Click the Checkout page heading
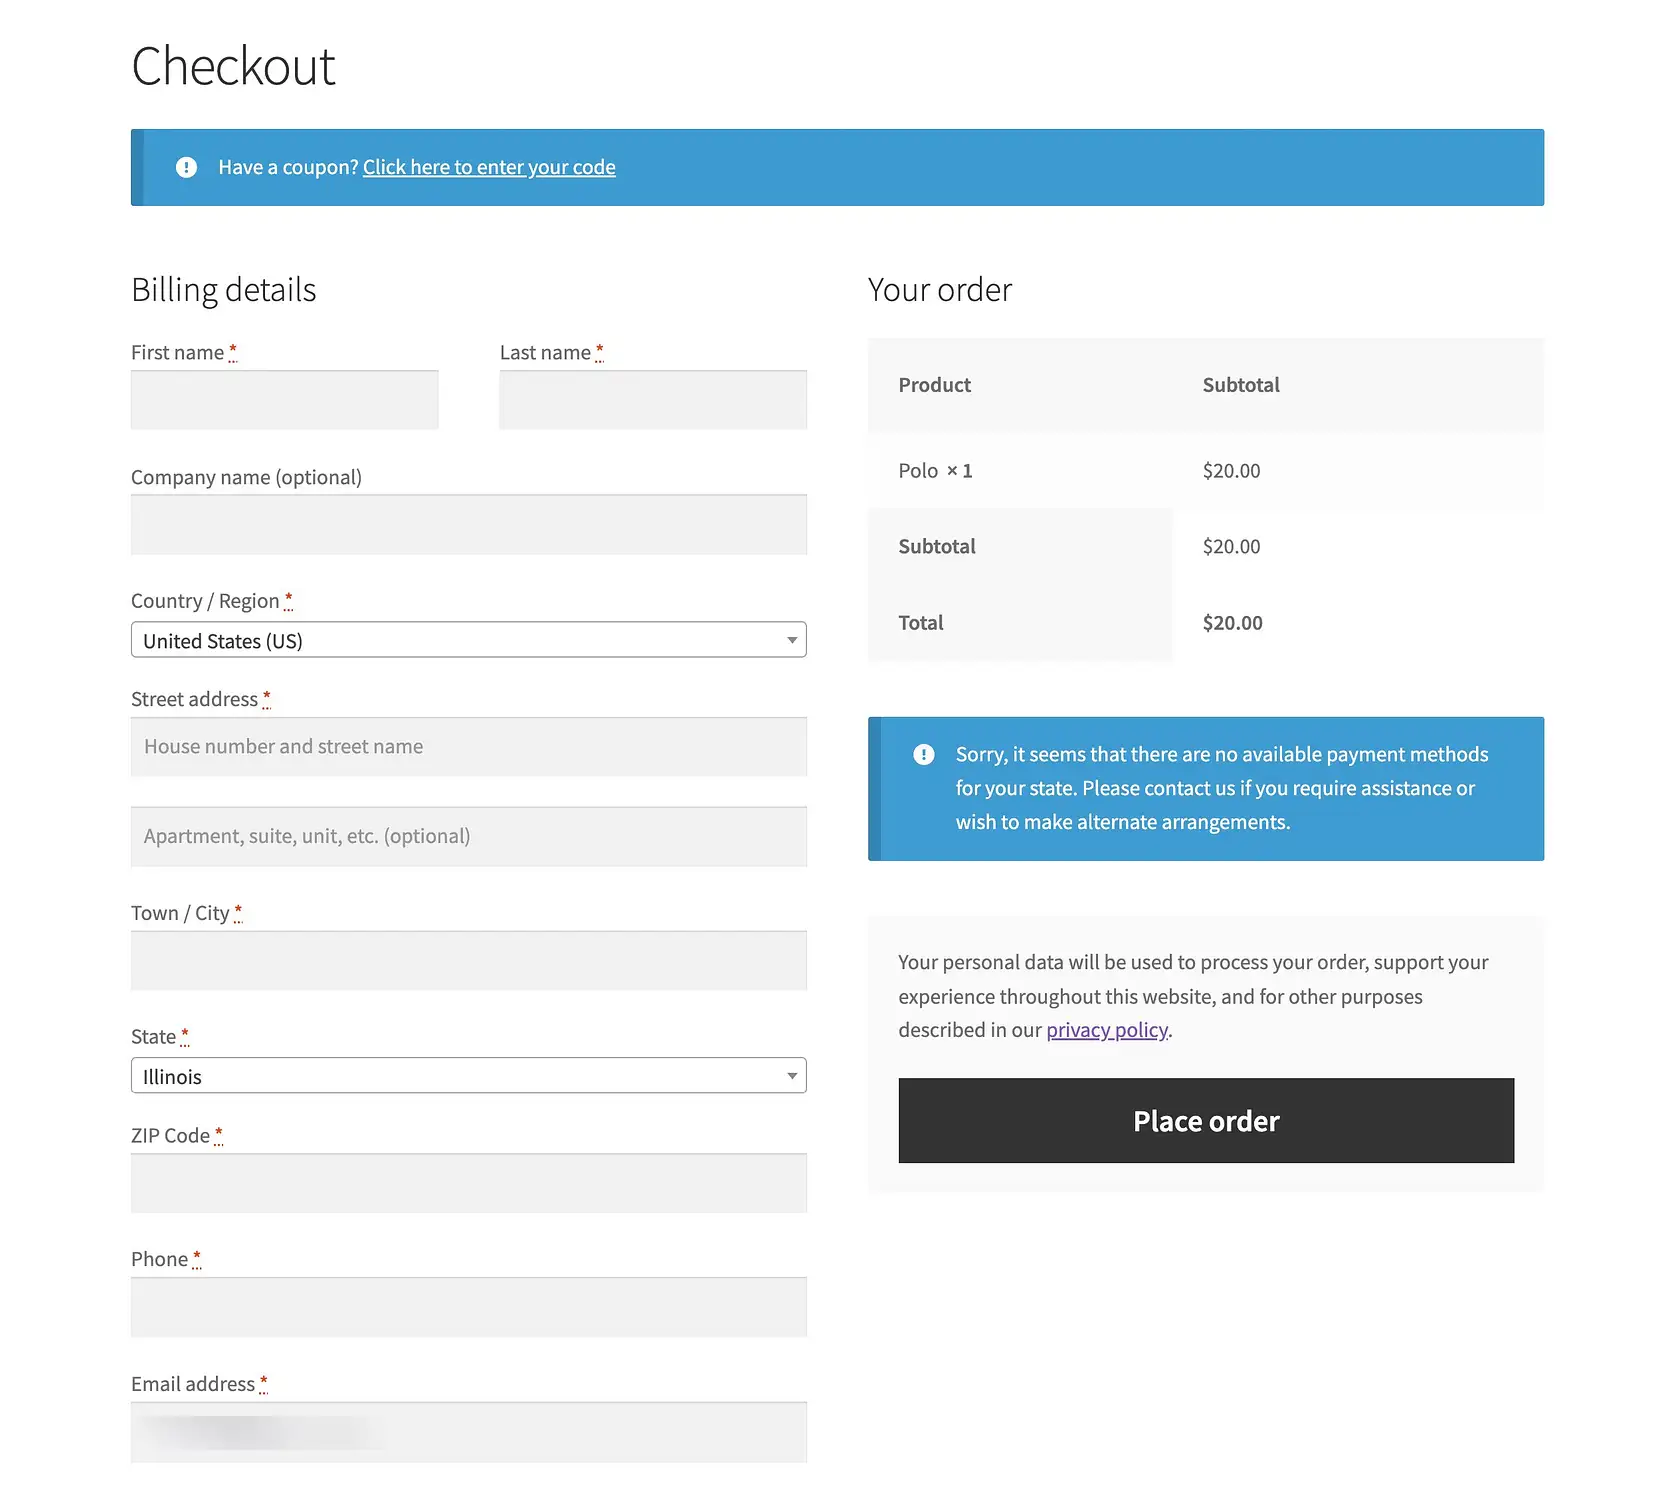The height and width of the screenshot is (1500, 1666). [x=233, y=67]
